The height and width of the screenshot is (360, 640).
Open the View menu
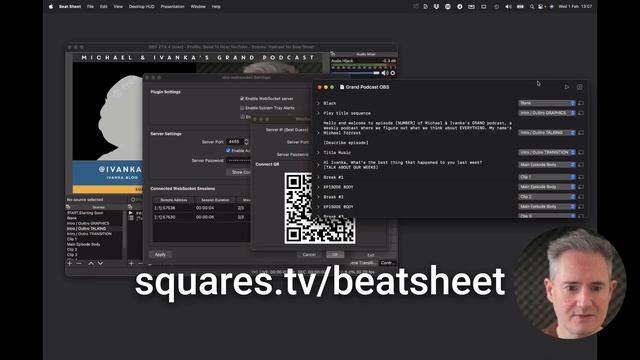pos(118,7)
